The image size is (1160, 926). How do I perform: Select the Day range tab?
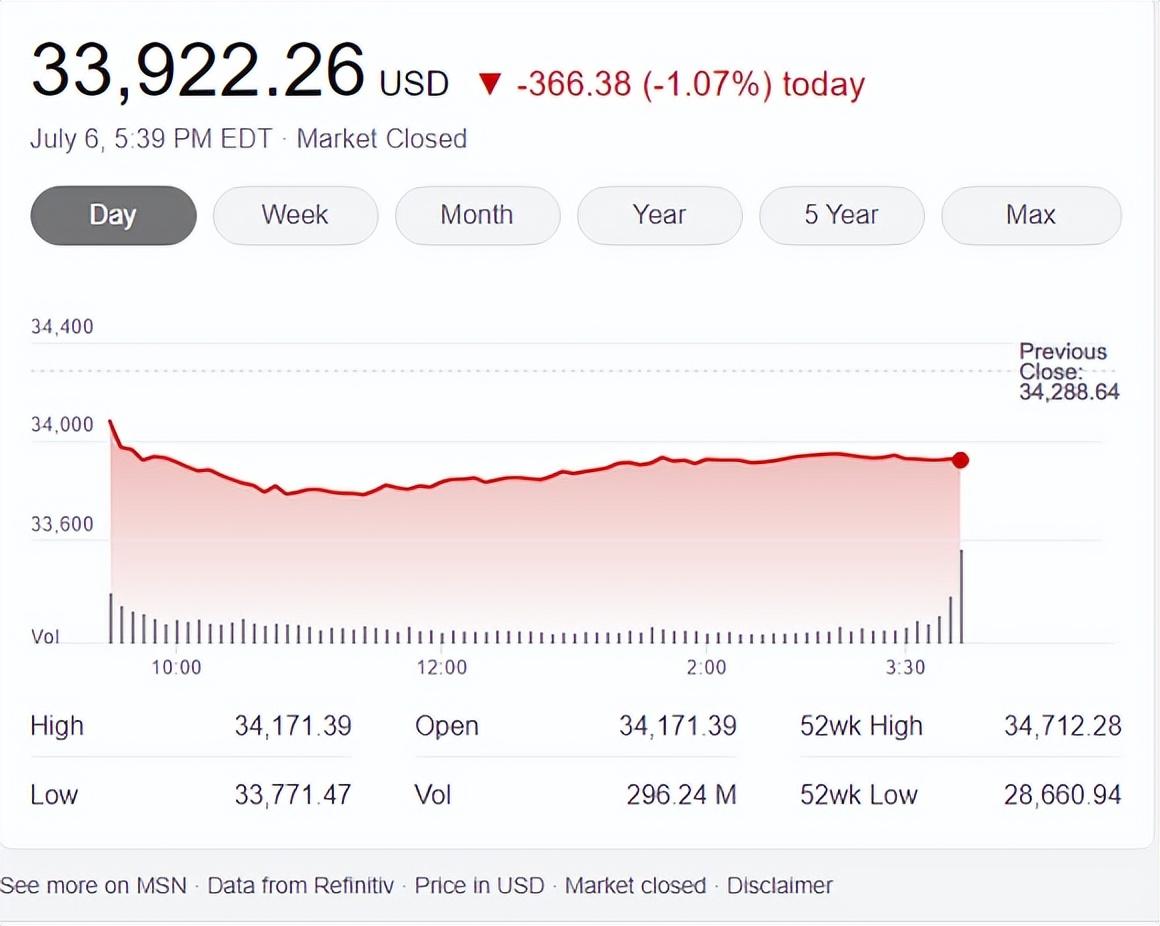point(113,215)
